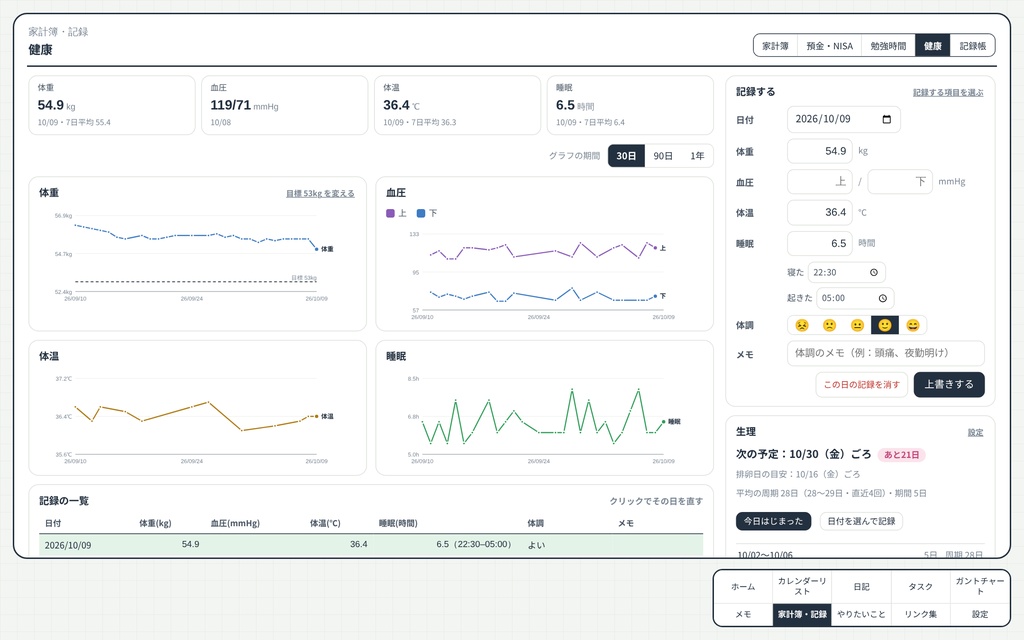This screenshot has width=1024, height=640.
Task: Open the 預金・NISA tab
Action: tap(829, 46)
